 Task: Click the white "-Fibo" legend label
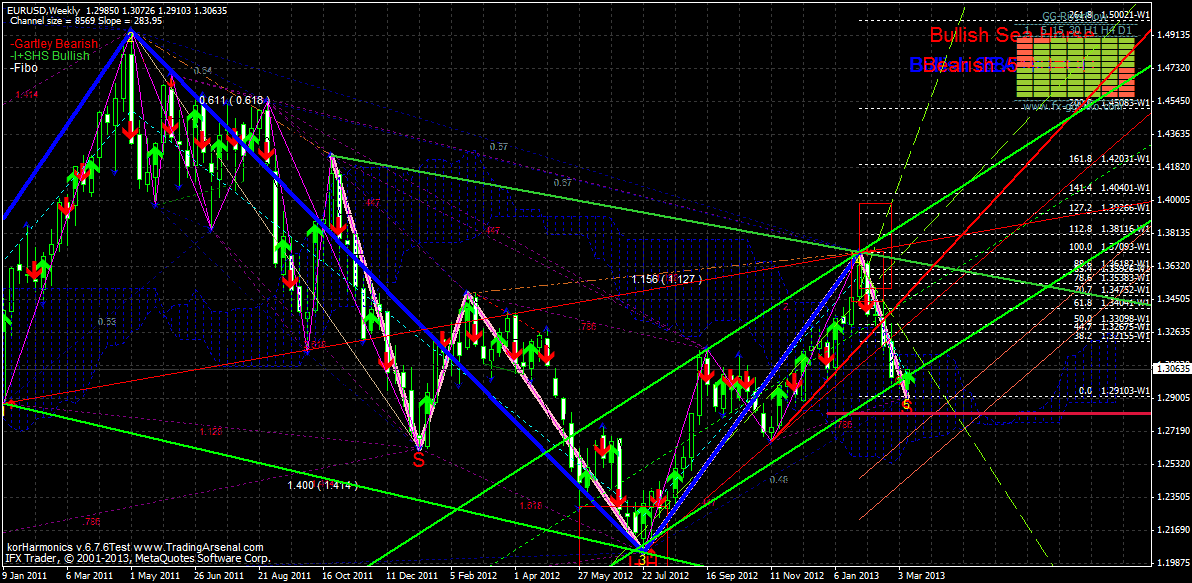[24, 68]
